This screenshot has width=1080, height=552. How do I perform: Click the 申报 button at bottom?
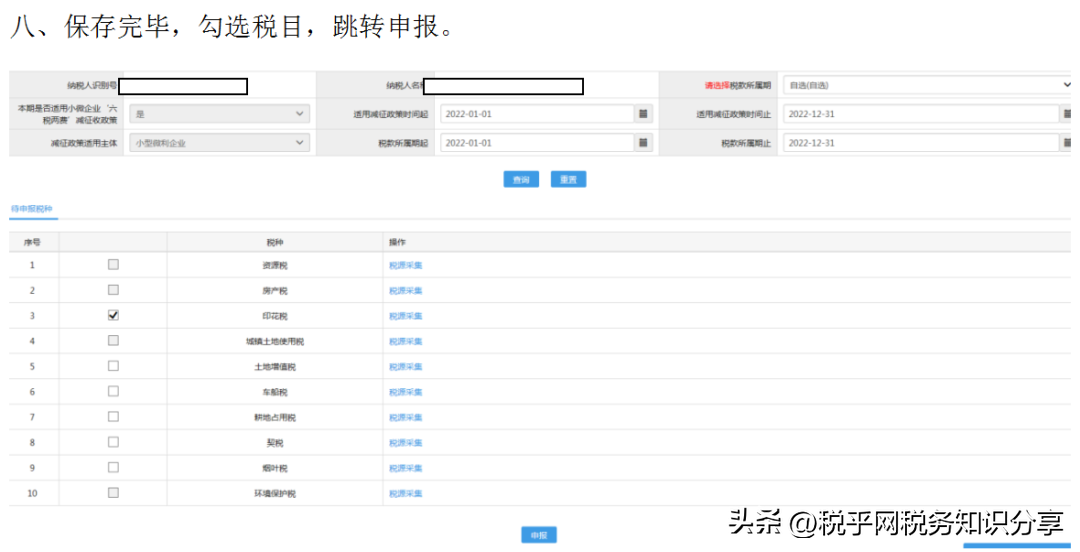(x=539, y=535)
